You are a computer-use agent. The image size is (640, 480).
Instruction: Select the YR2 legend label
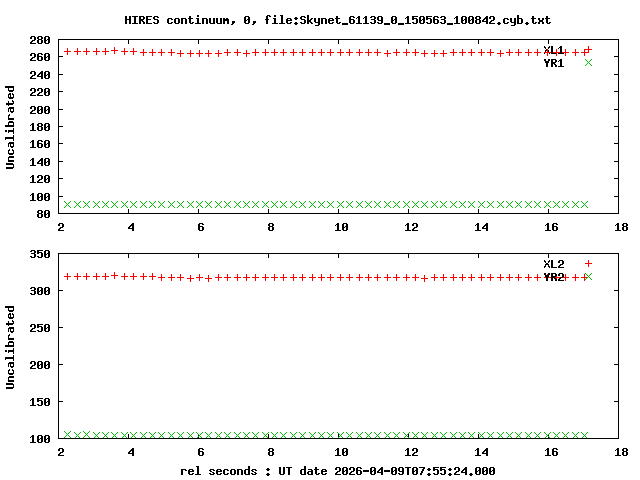click(x=554, y=277)
